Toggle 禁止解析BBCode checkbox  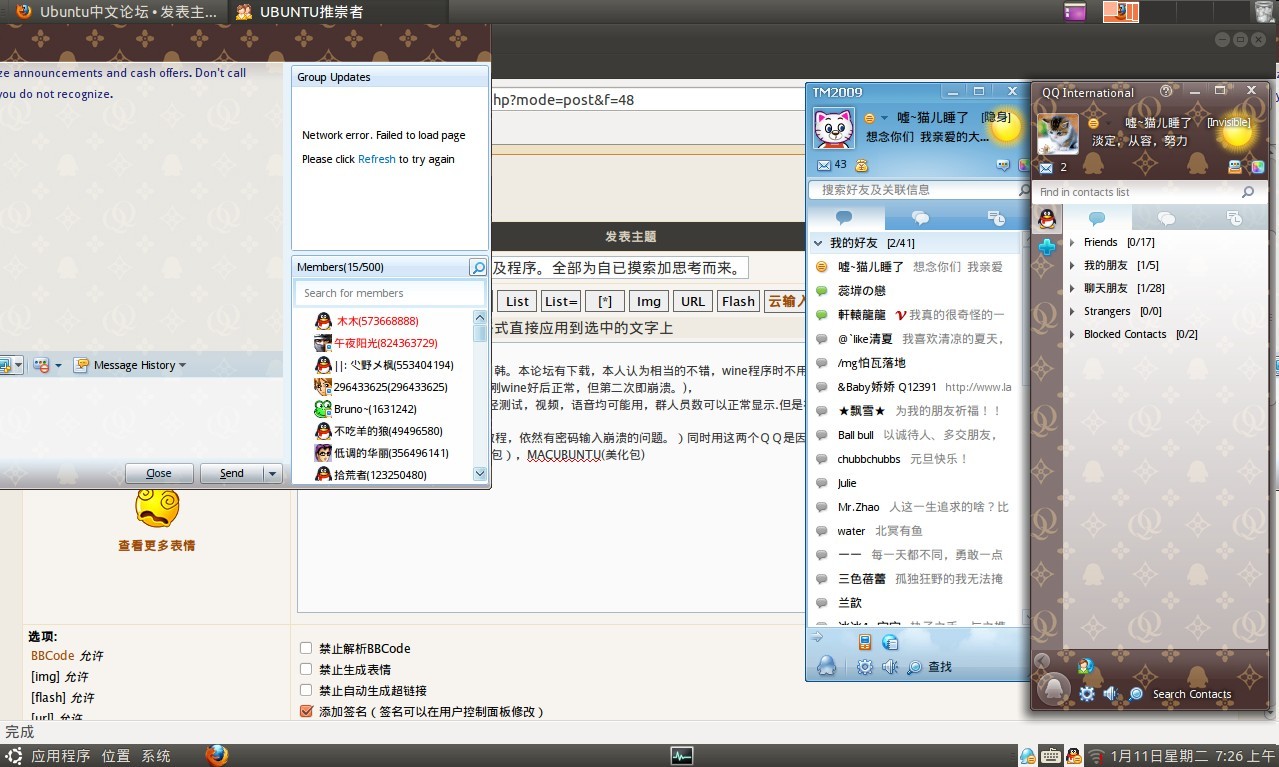[307, 648]
